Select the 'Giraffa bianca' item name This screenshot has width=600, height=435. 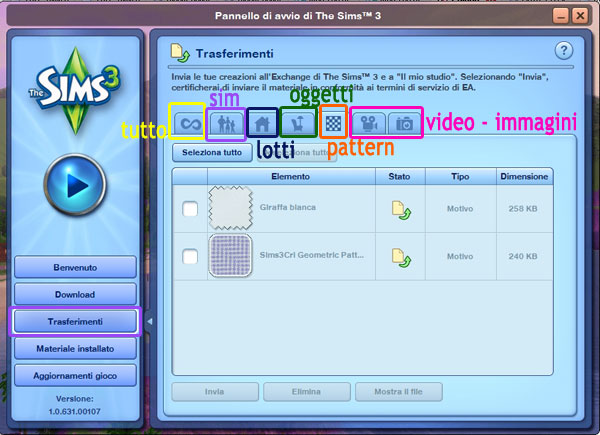pos(288,207)
